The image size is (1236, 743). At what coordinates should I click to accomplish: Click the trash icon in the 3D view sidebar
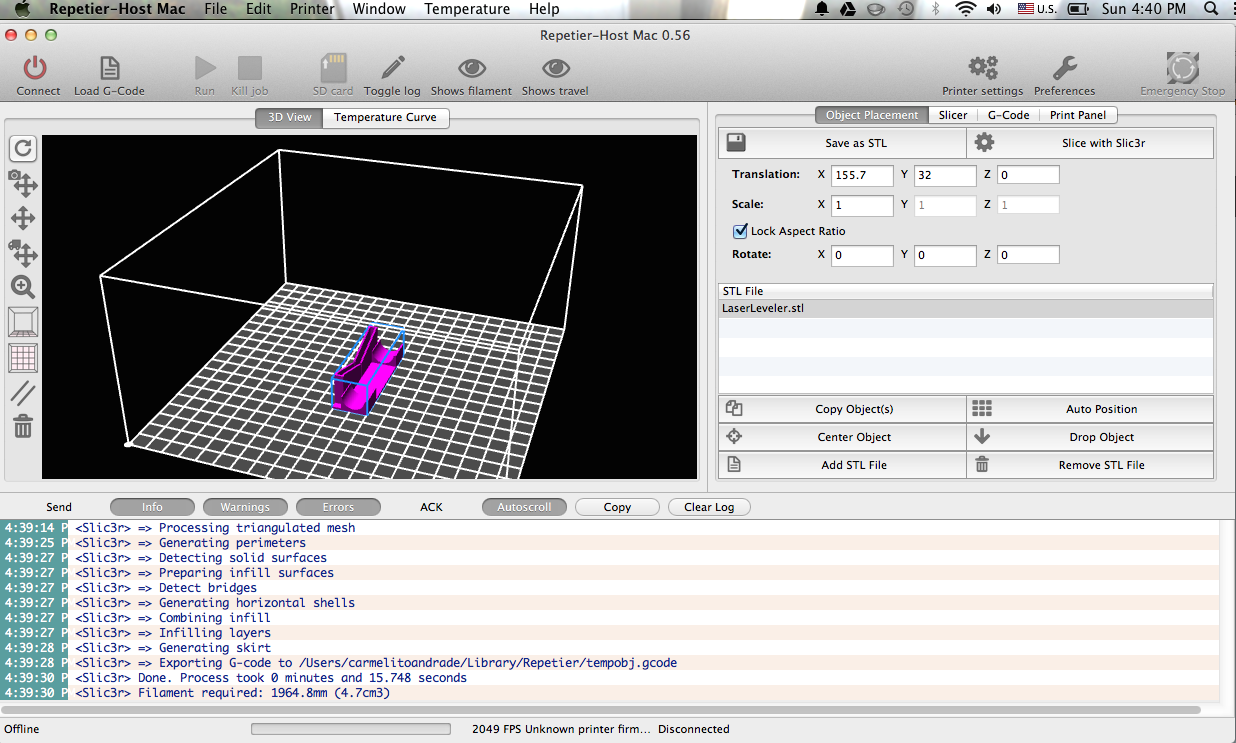tap(23, 427)
